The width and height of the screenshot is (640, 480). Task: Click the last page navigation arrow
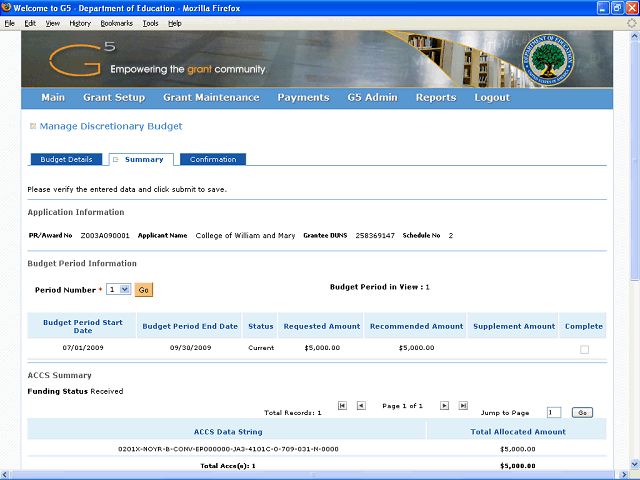click(x=463, y=406)
